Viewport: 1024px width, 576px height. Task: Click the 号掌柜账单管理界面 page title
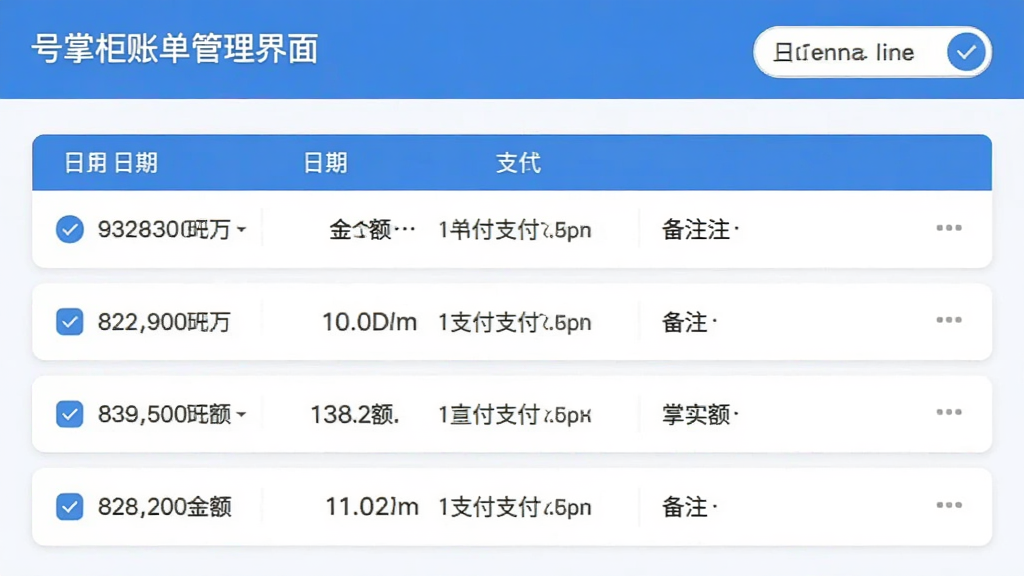175,50
